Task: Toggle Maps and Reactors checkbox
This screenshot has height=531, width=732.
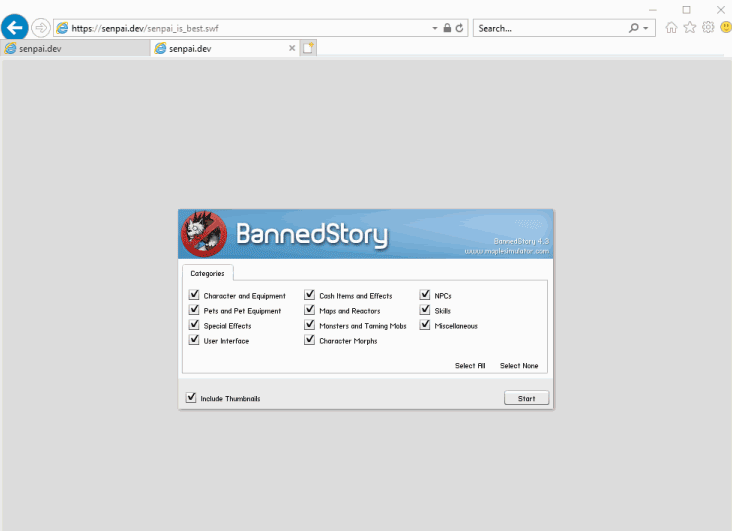Action: [x=310, y=310]
